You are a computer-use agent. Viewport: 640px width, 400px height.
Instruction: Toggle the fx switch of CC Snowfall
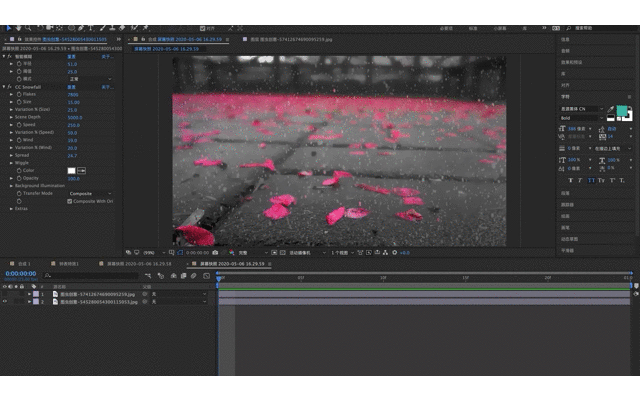(9, 87)
